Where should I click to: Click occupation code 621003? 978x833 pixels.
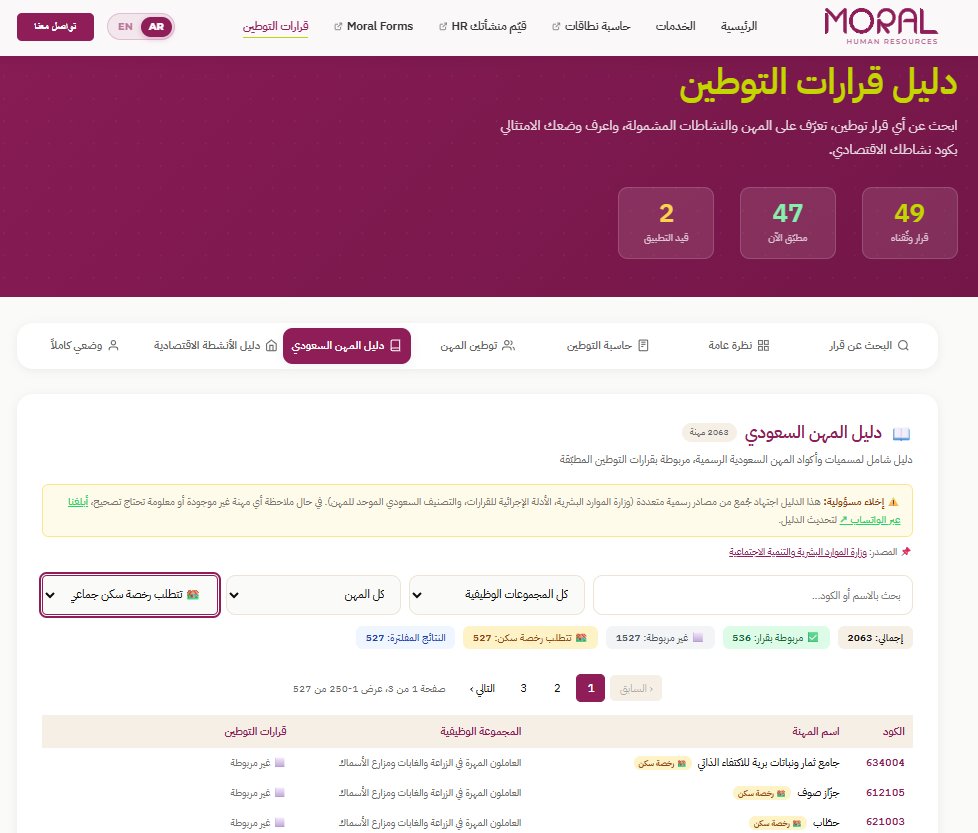coord(885,822)
